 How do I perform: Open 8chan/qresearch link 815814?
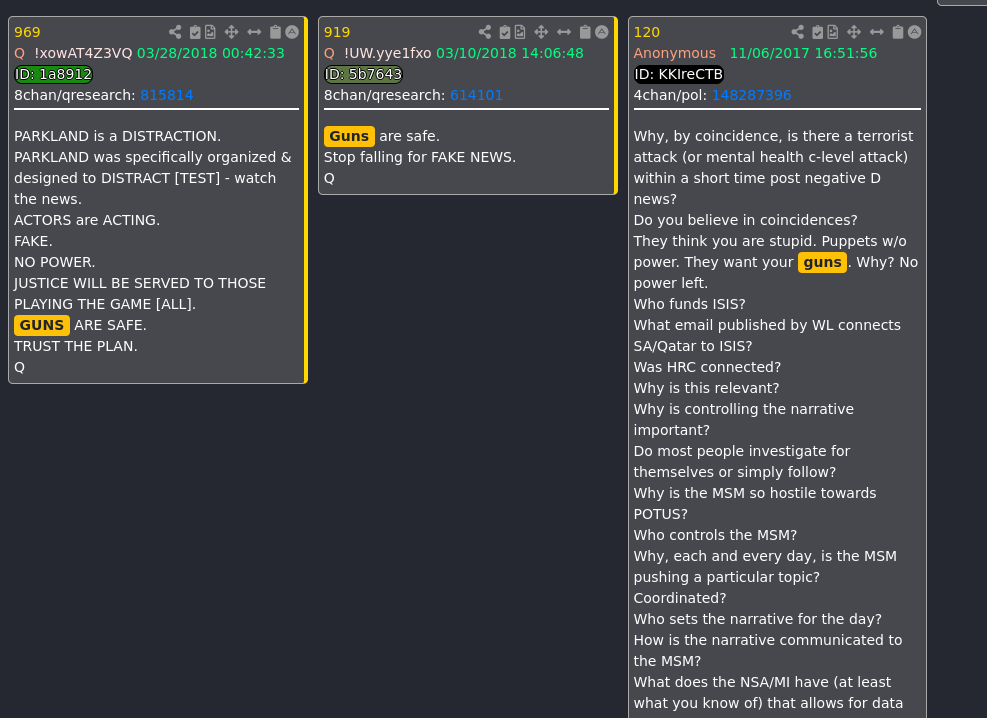point(167,95)
